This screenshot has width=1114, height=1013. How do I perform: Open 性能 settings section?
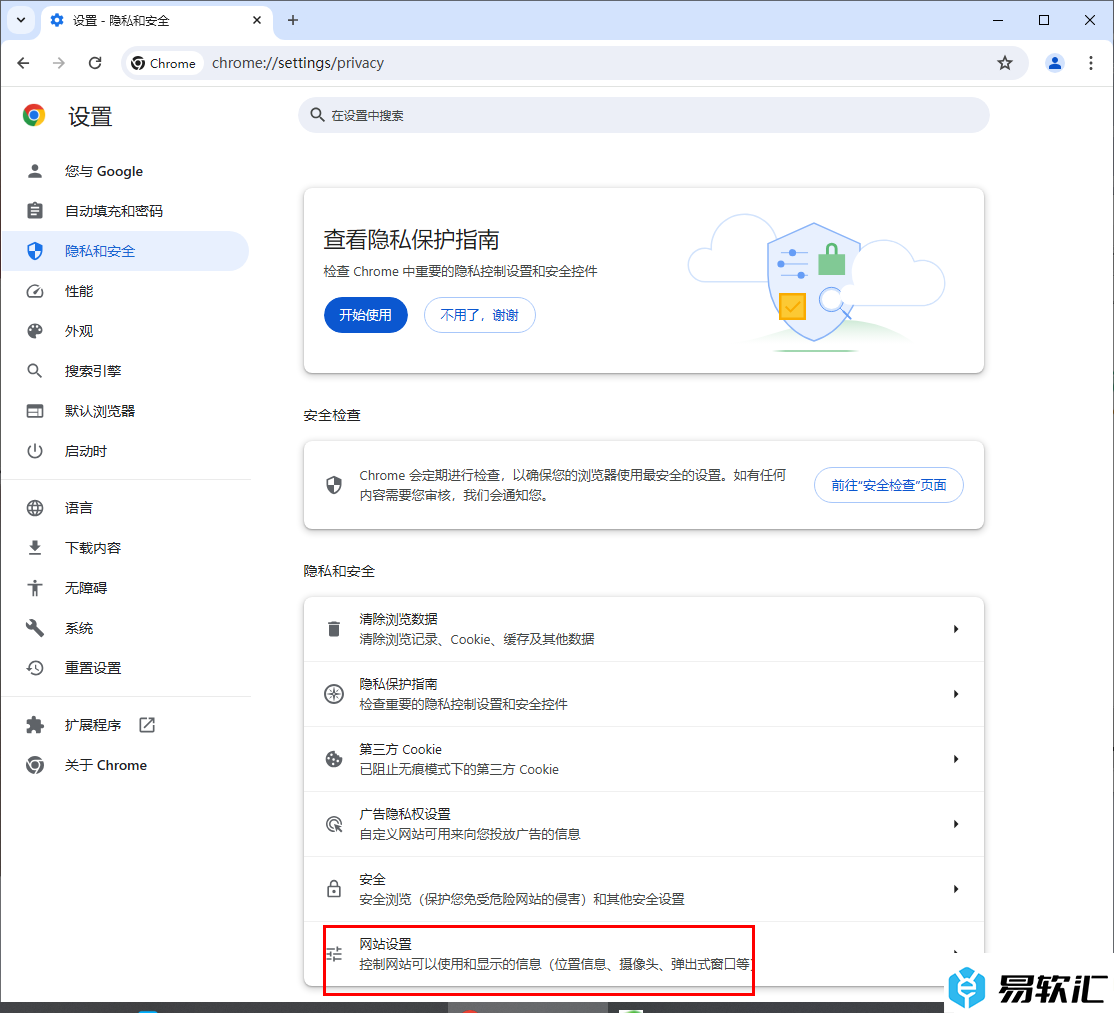click(x=125, y=291)
